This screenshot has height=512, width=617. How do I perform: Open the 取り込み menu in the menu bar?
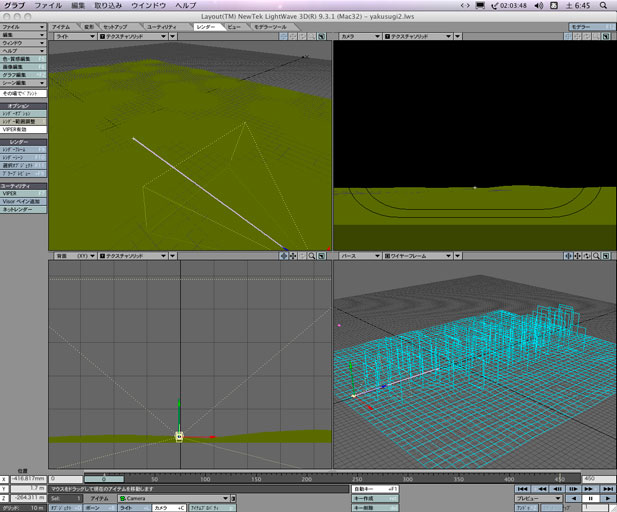[107, 6]
